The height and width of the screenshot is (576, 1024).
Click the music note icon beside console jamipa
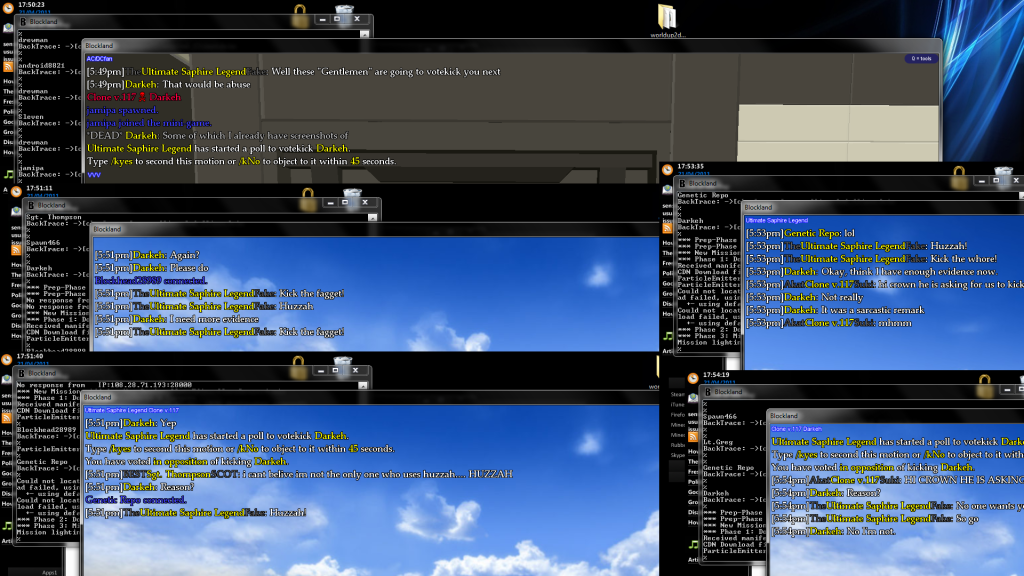click(8, 174)
